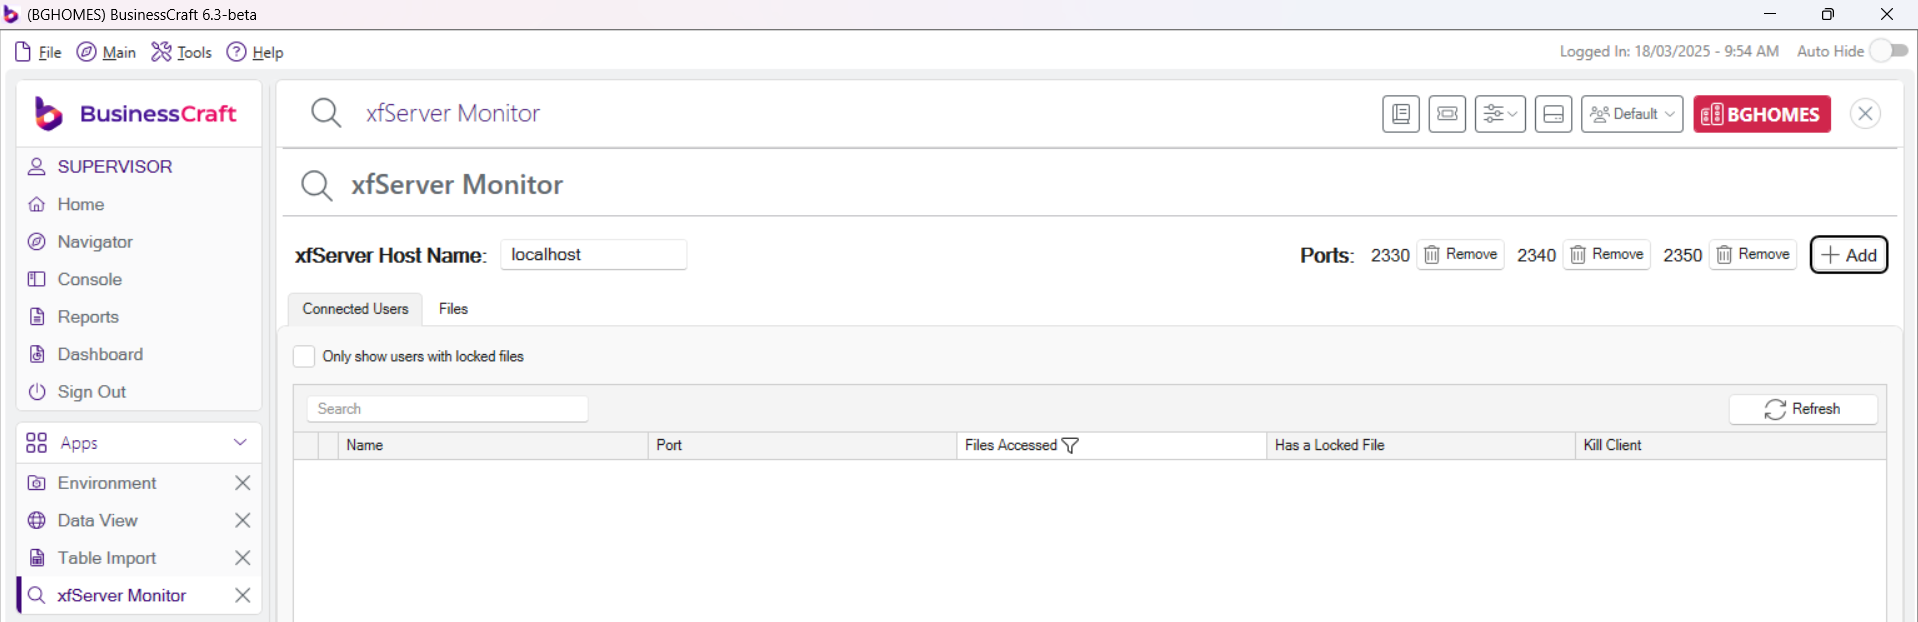The width and height of the screenshot is (1918, 622).
Task: Sort by Has a Locked File column
Action: 1421,445
